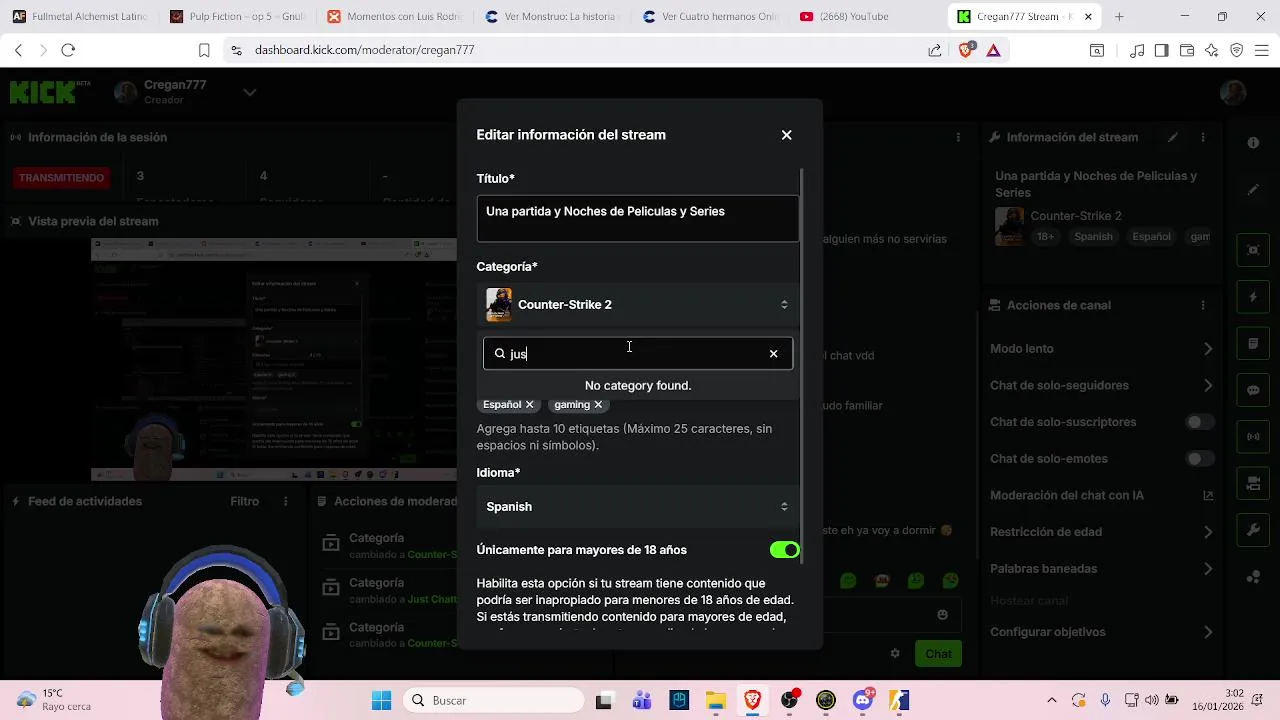This screenshot has height=720, width=1280.
Task: Open the Categoría dropdown showing Counter-Strike 2
Action: [x=638, y=305]
